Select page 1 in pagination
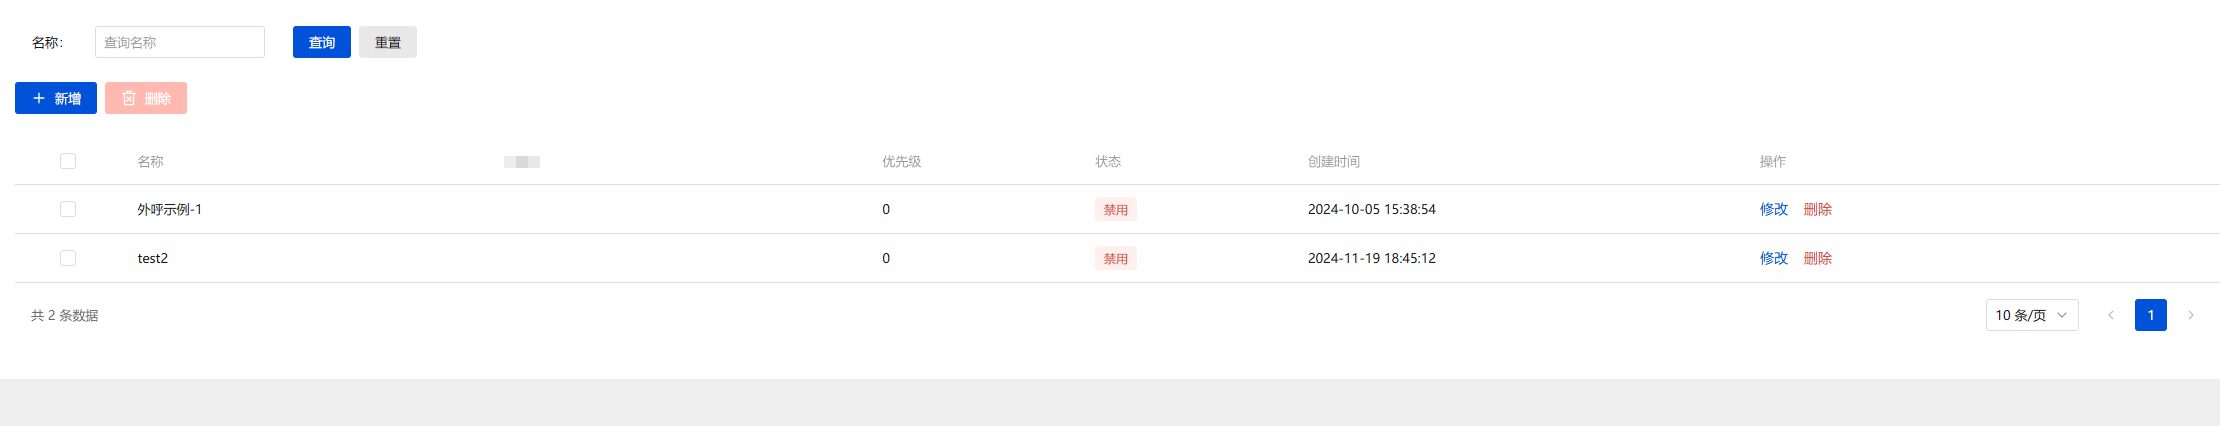The width and height of the screenshot is (2220, 426). tap(2151, 315)
